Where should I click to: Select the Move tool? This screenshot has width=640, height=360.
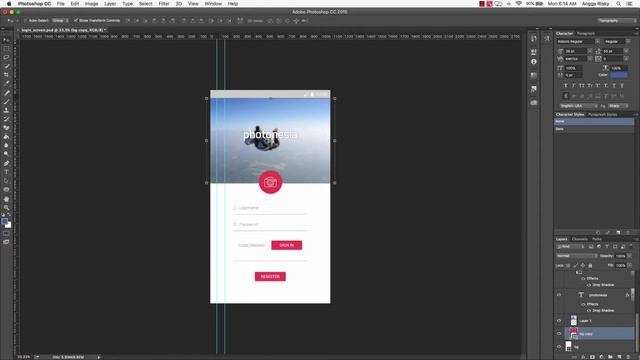click(6, 40)
